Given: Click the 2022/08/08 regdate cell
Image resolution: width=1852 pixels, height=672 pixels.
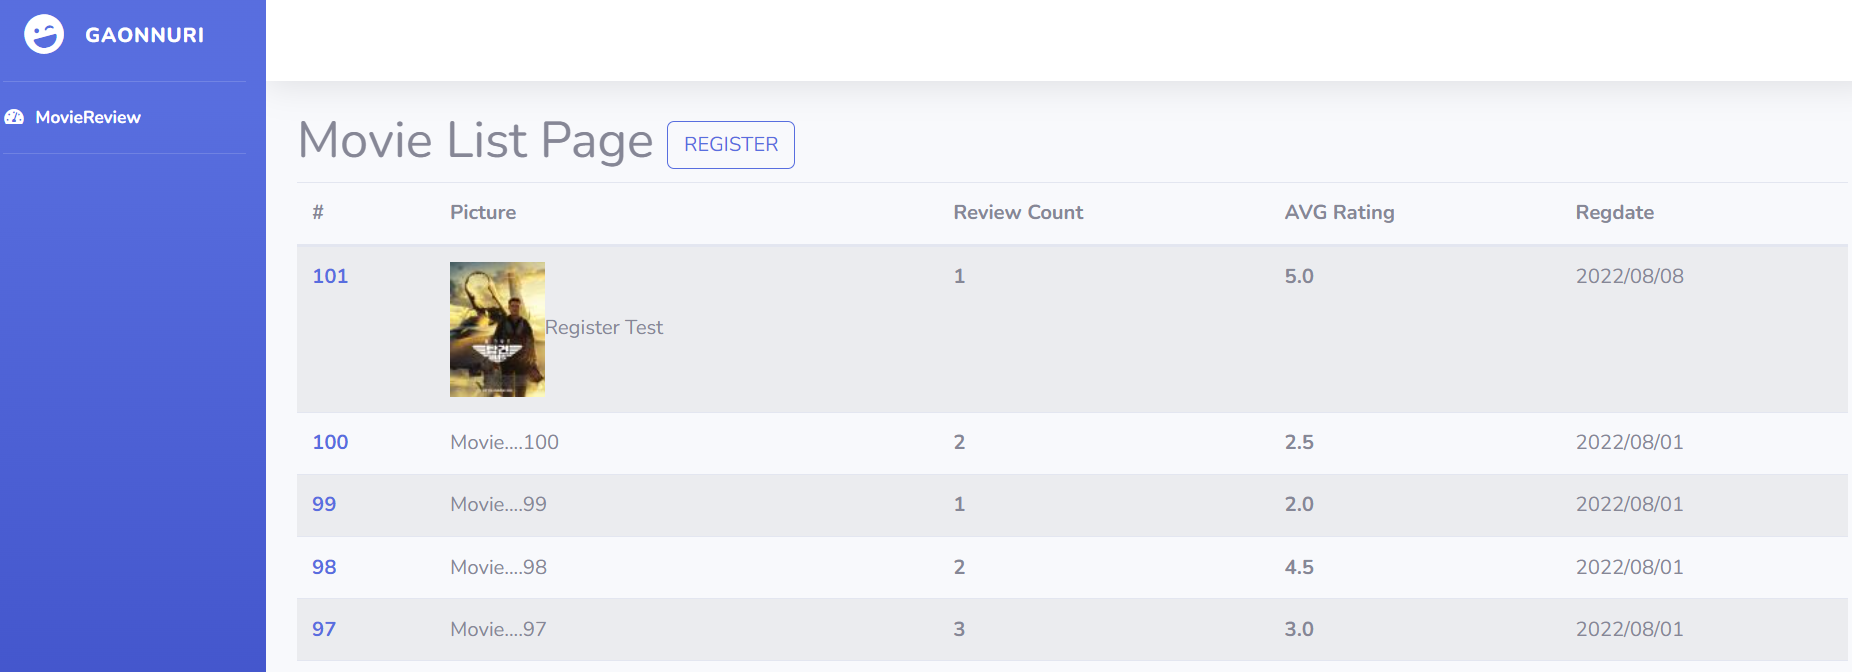Looking at the screenshot, I should coord(1629,276).
